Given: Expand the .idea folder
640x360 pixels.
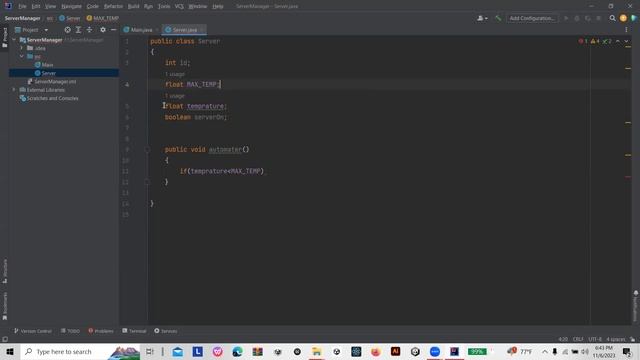Looking at the screenshot, I should tap(22, 48).
